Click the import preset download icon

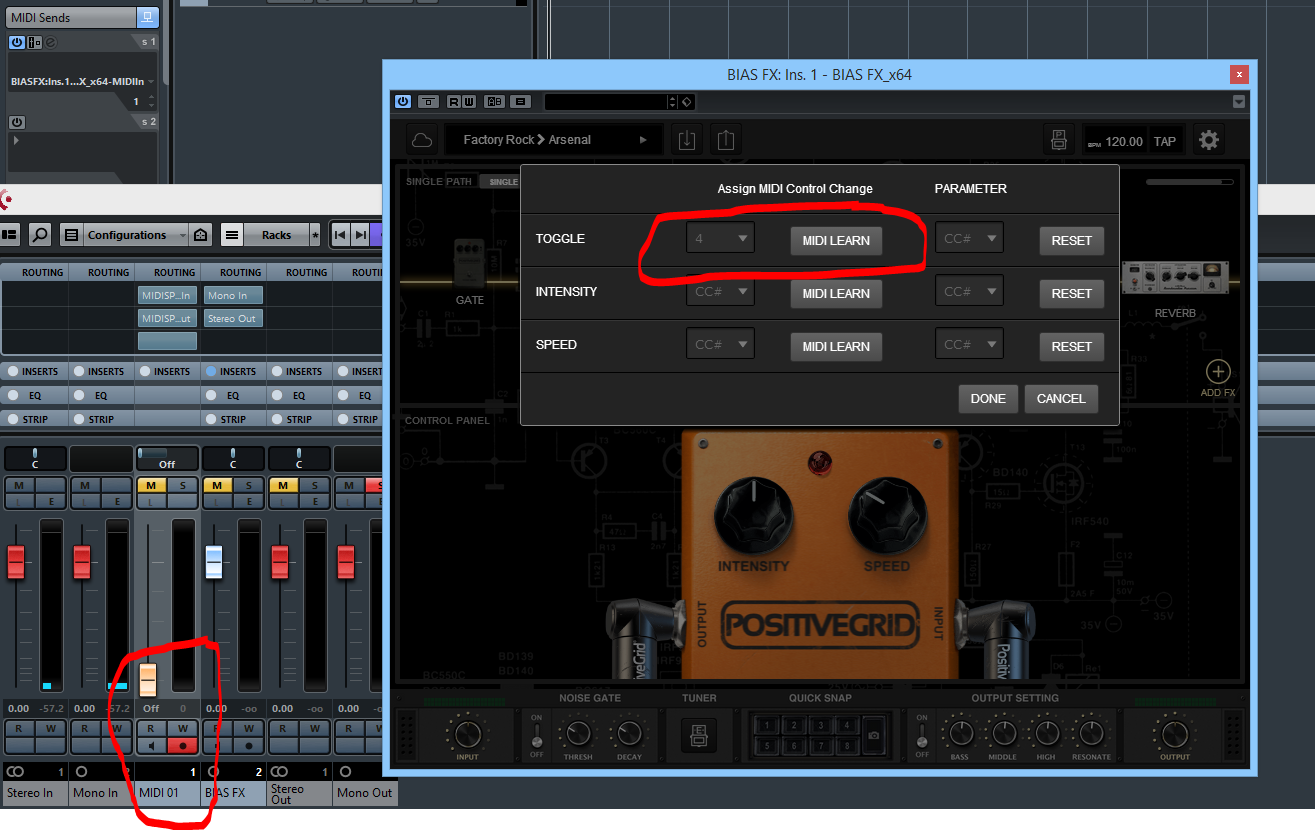click(687, 140)
